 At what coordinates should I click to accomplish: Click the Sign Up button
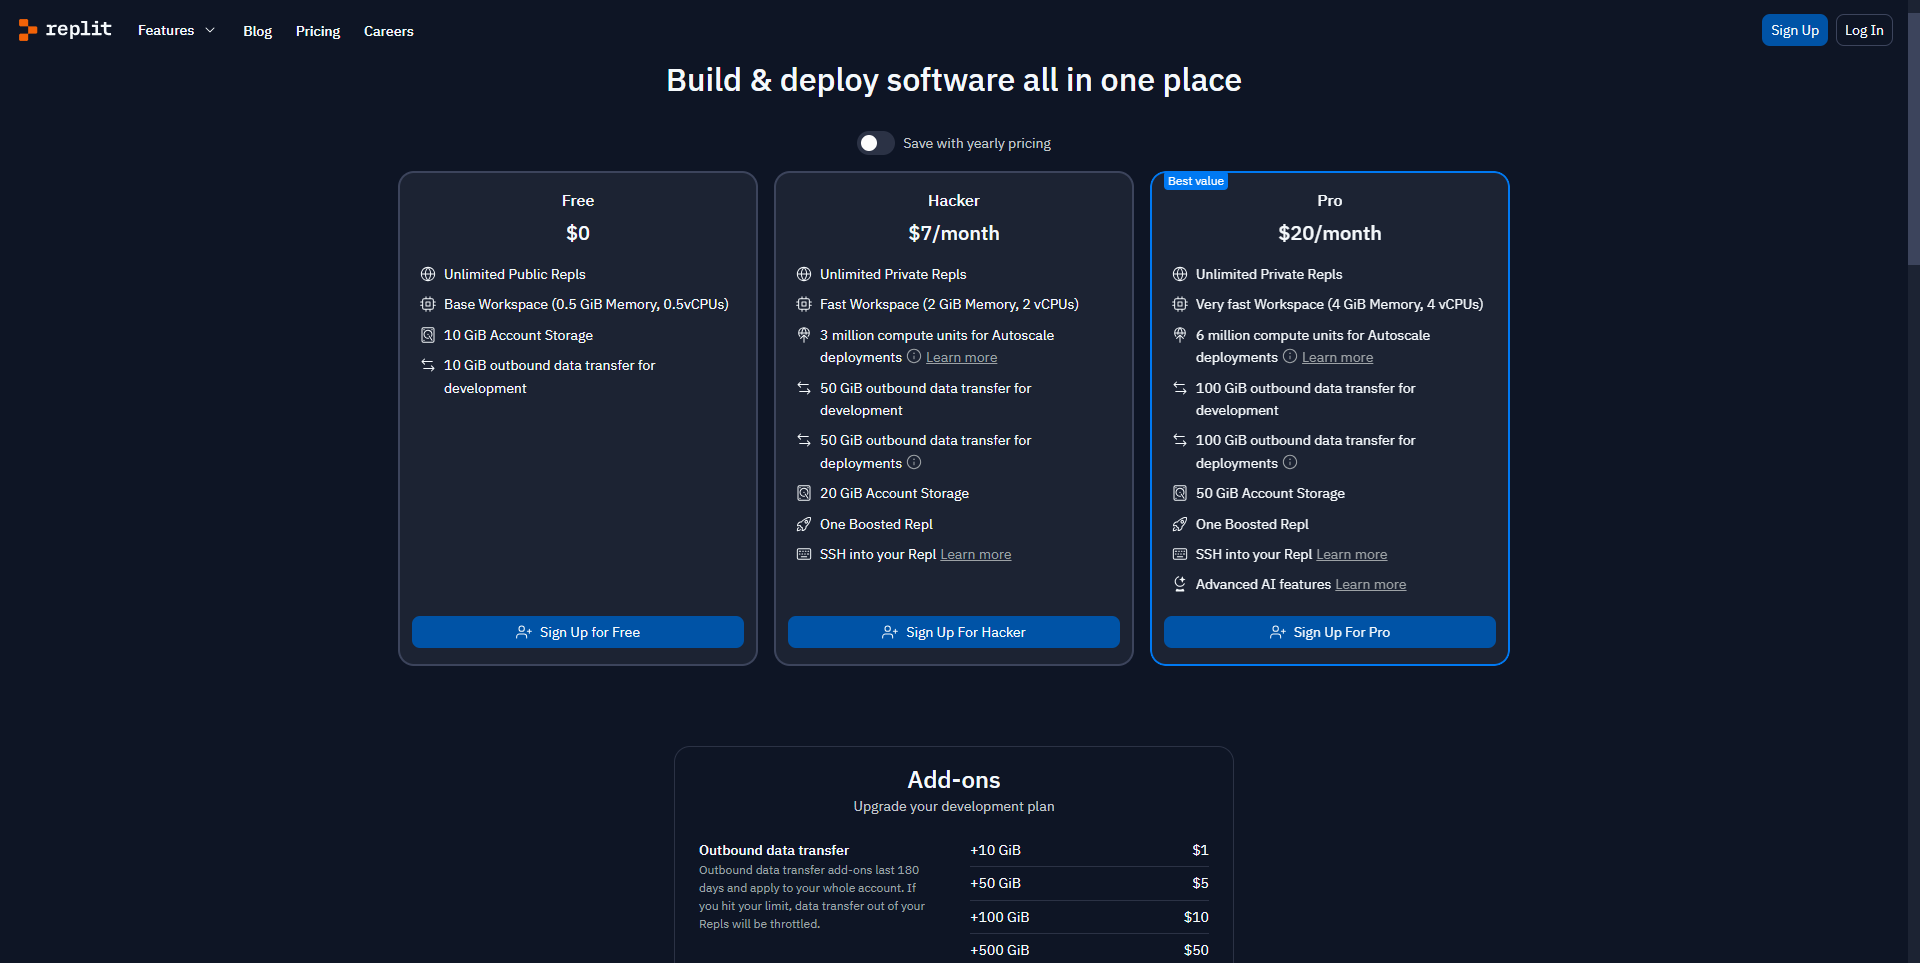[1795, 30]
